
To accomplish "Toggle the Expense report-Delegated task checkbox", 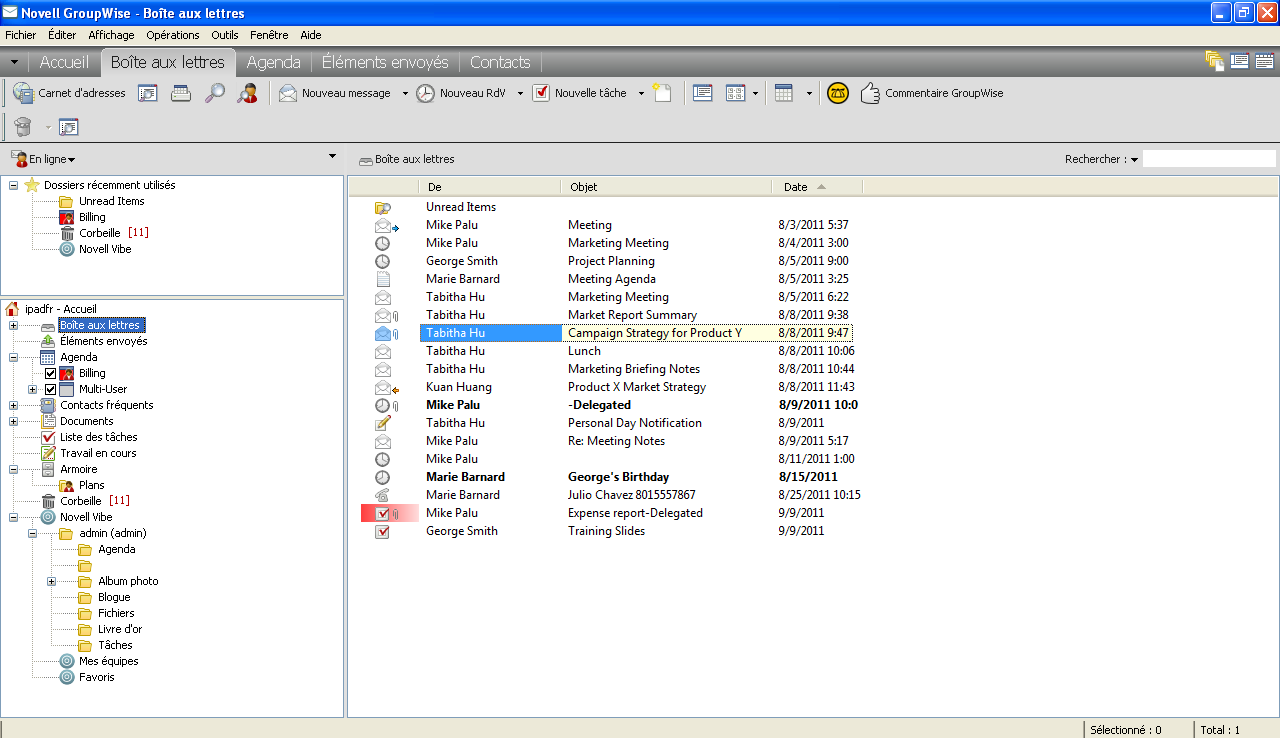I will 382,513.
